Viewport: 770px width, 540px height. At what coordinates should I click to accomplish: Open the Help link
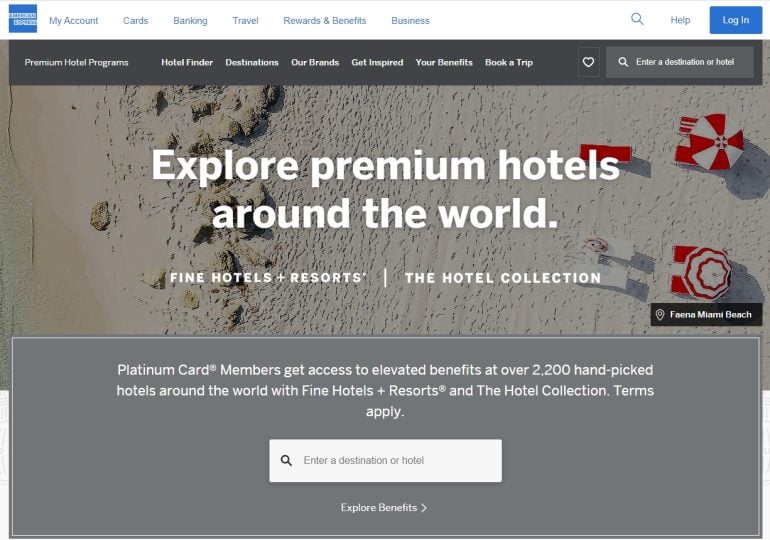click(x=680, y=20)
